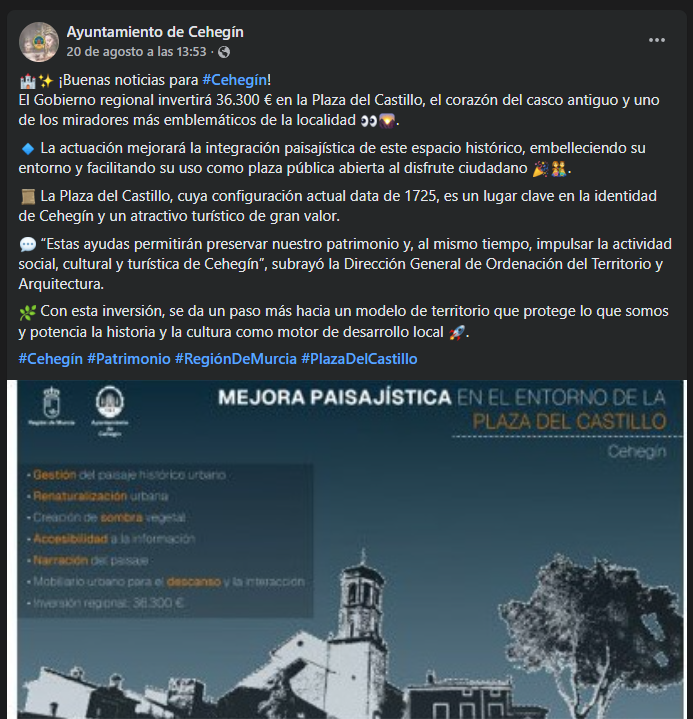Click the scroll emoji before La Plaza
693x719 pixels.
point(28,197)
